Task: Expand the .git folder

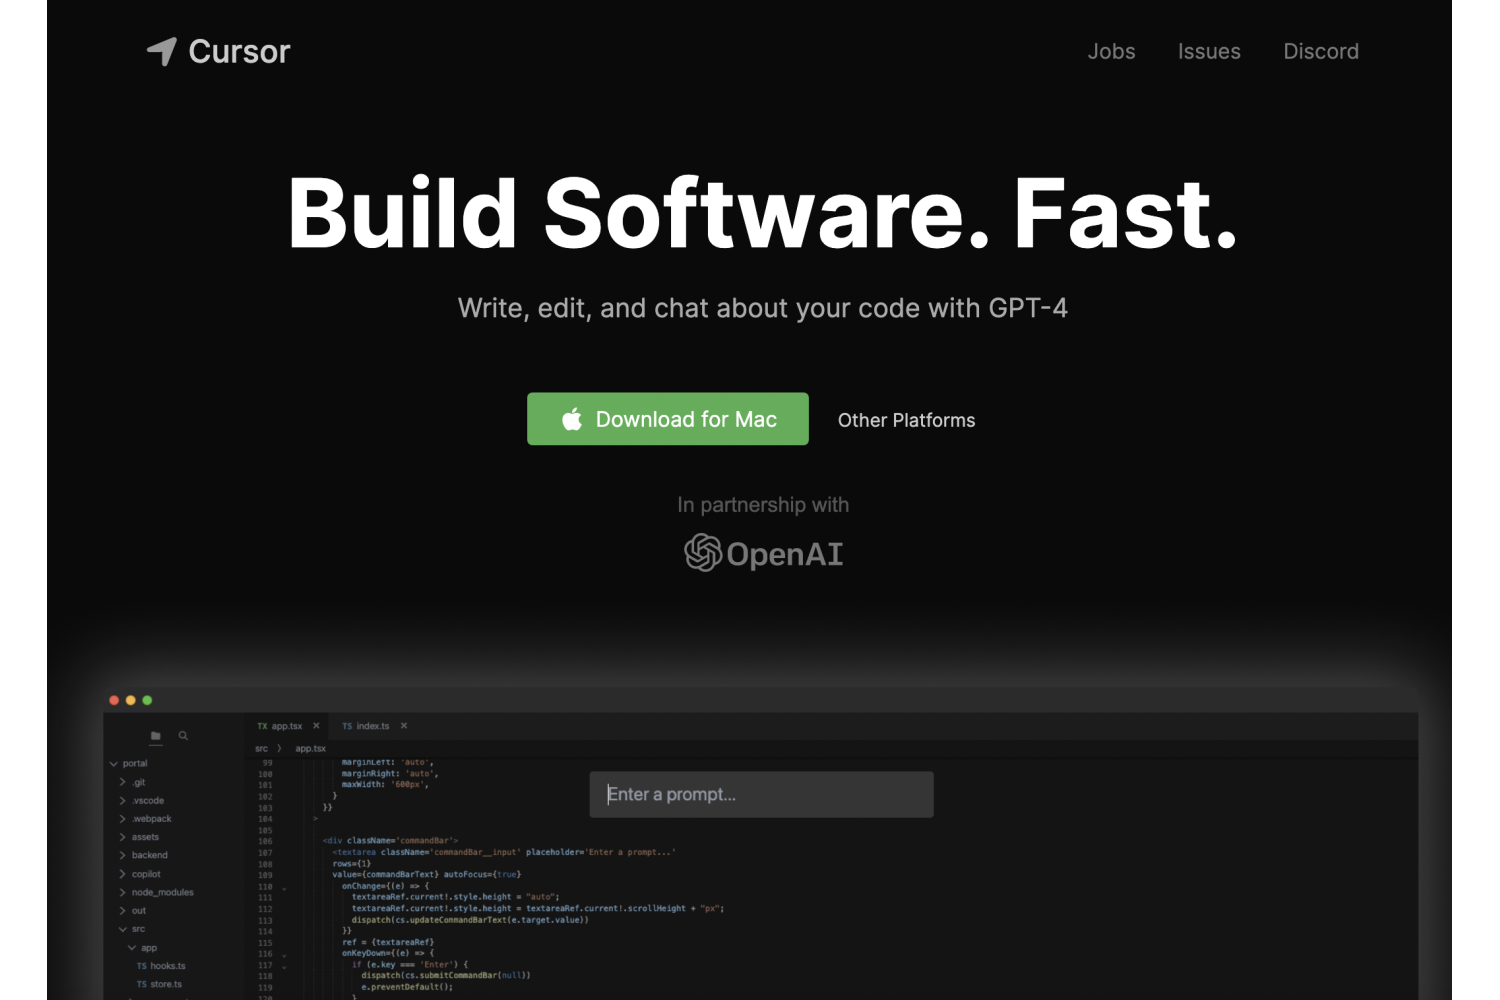Action: pos(123,782)
